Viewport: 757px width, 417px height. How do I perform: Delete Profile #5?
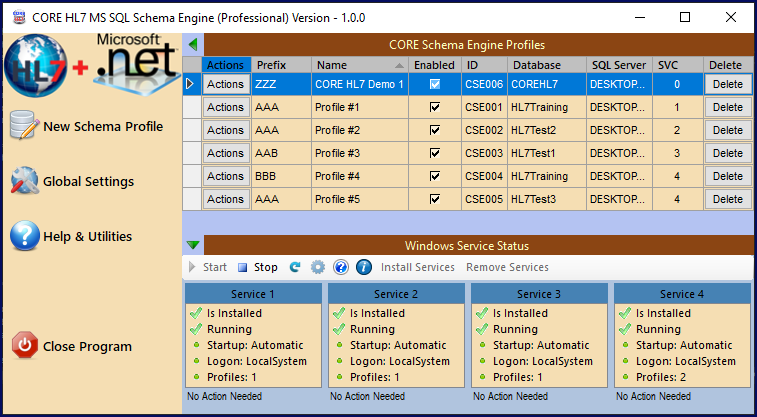coord(728,199)
